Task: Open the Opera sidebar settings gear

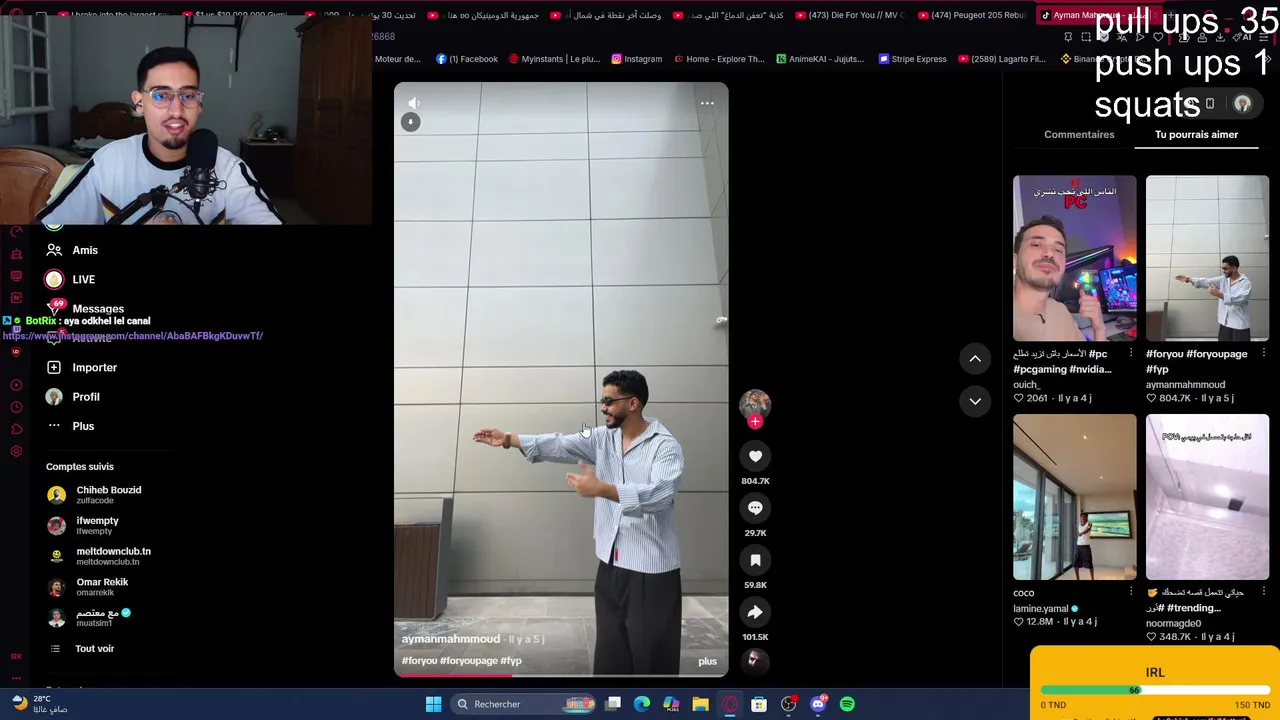Action: pos(16,451)
